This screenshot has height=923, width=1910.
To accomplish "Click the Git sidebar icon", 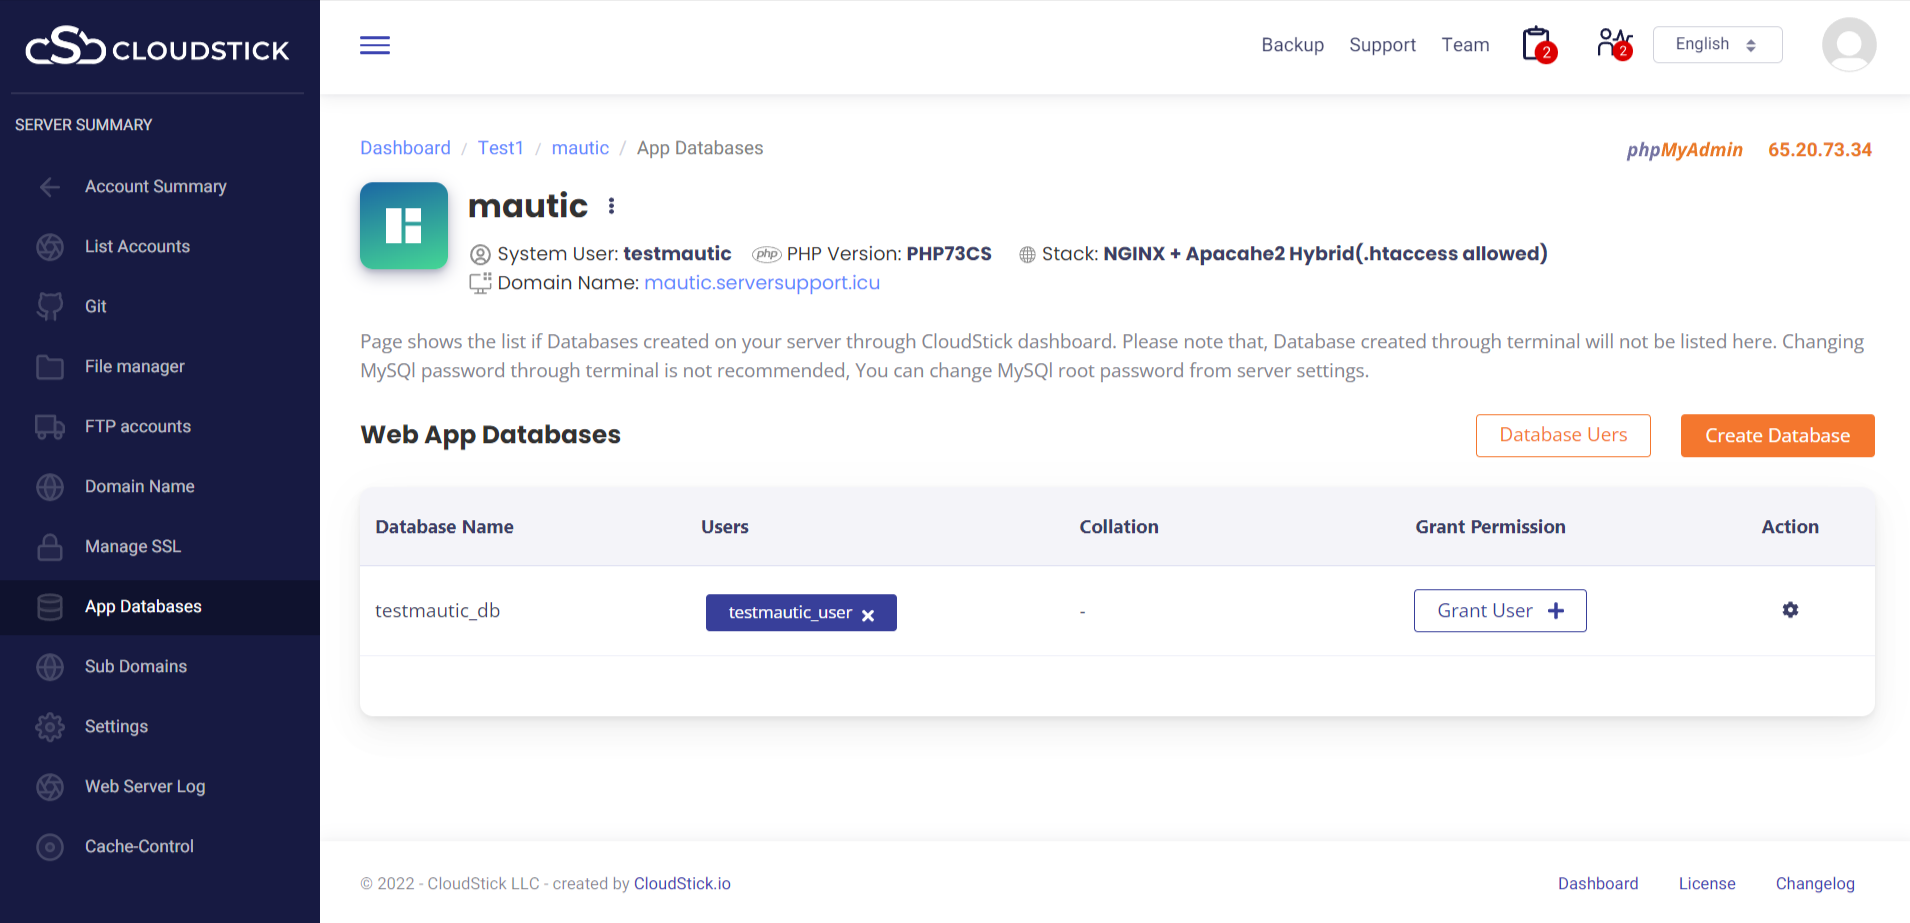I will 50,306.
